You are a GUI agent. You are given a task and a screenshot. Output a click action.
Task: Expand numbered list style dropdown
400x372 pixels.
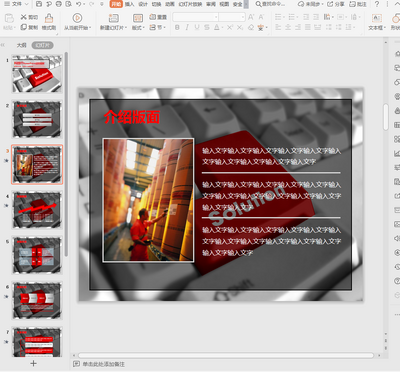pyautogui.click(x=297, y=17)
